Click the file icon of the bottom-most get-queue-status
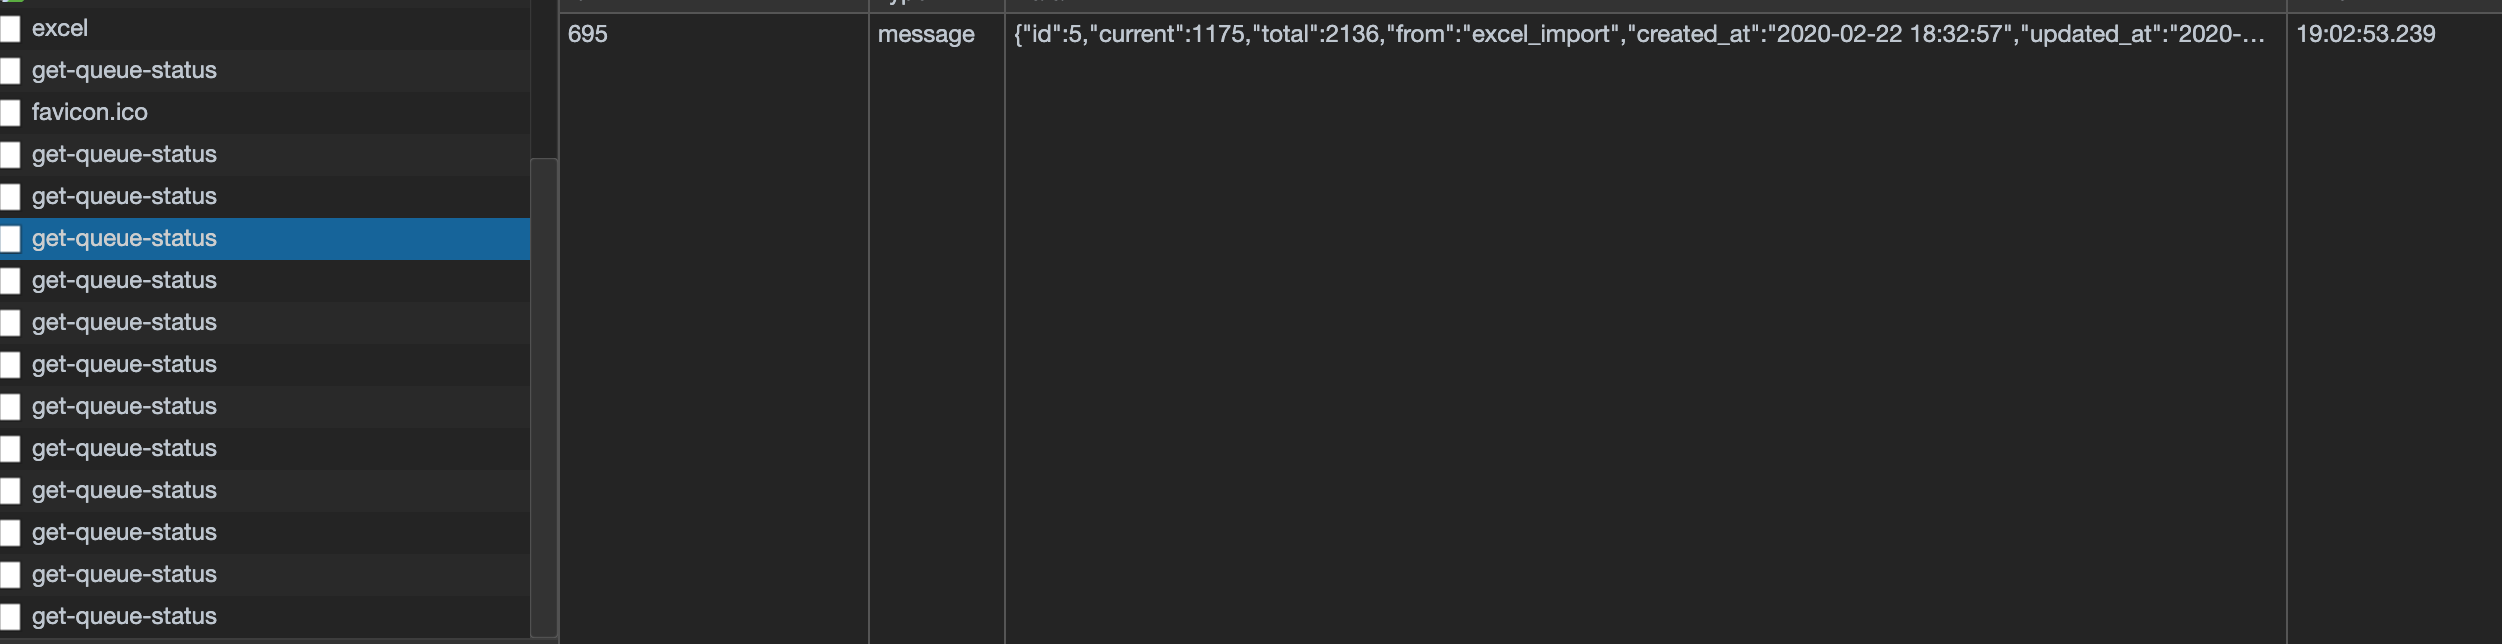 (10, 617)
